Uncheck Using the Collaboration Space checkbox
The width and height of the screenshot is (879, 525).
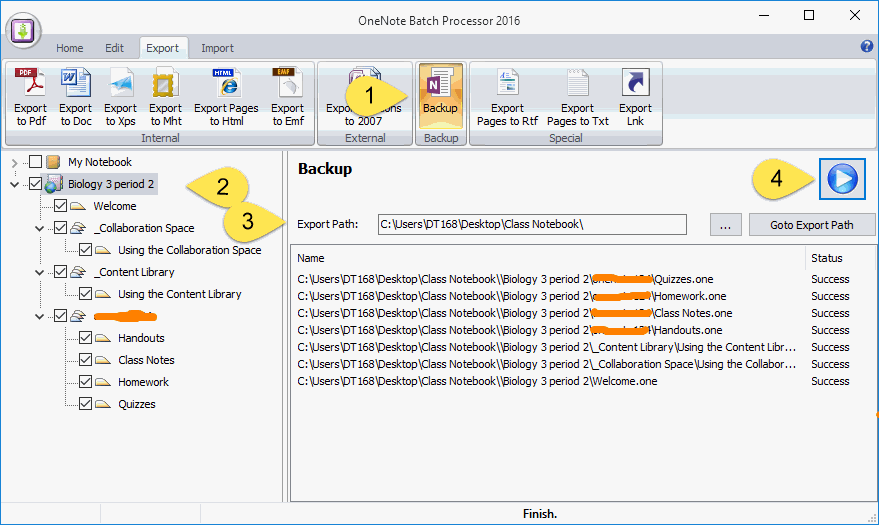[x=85, y=249]
